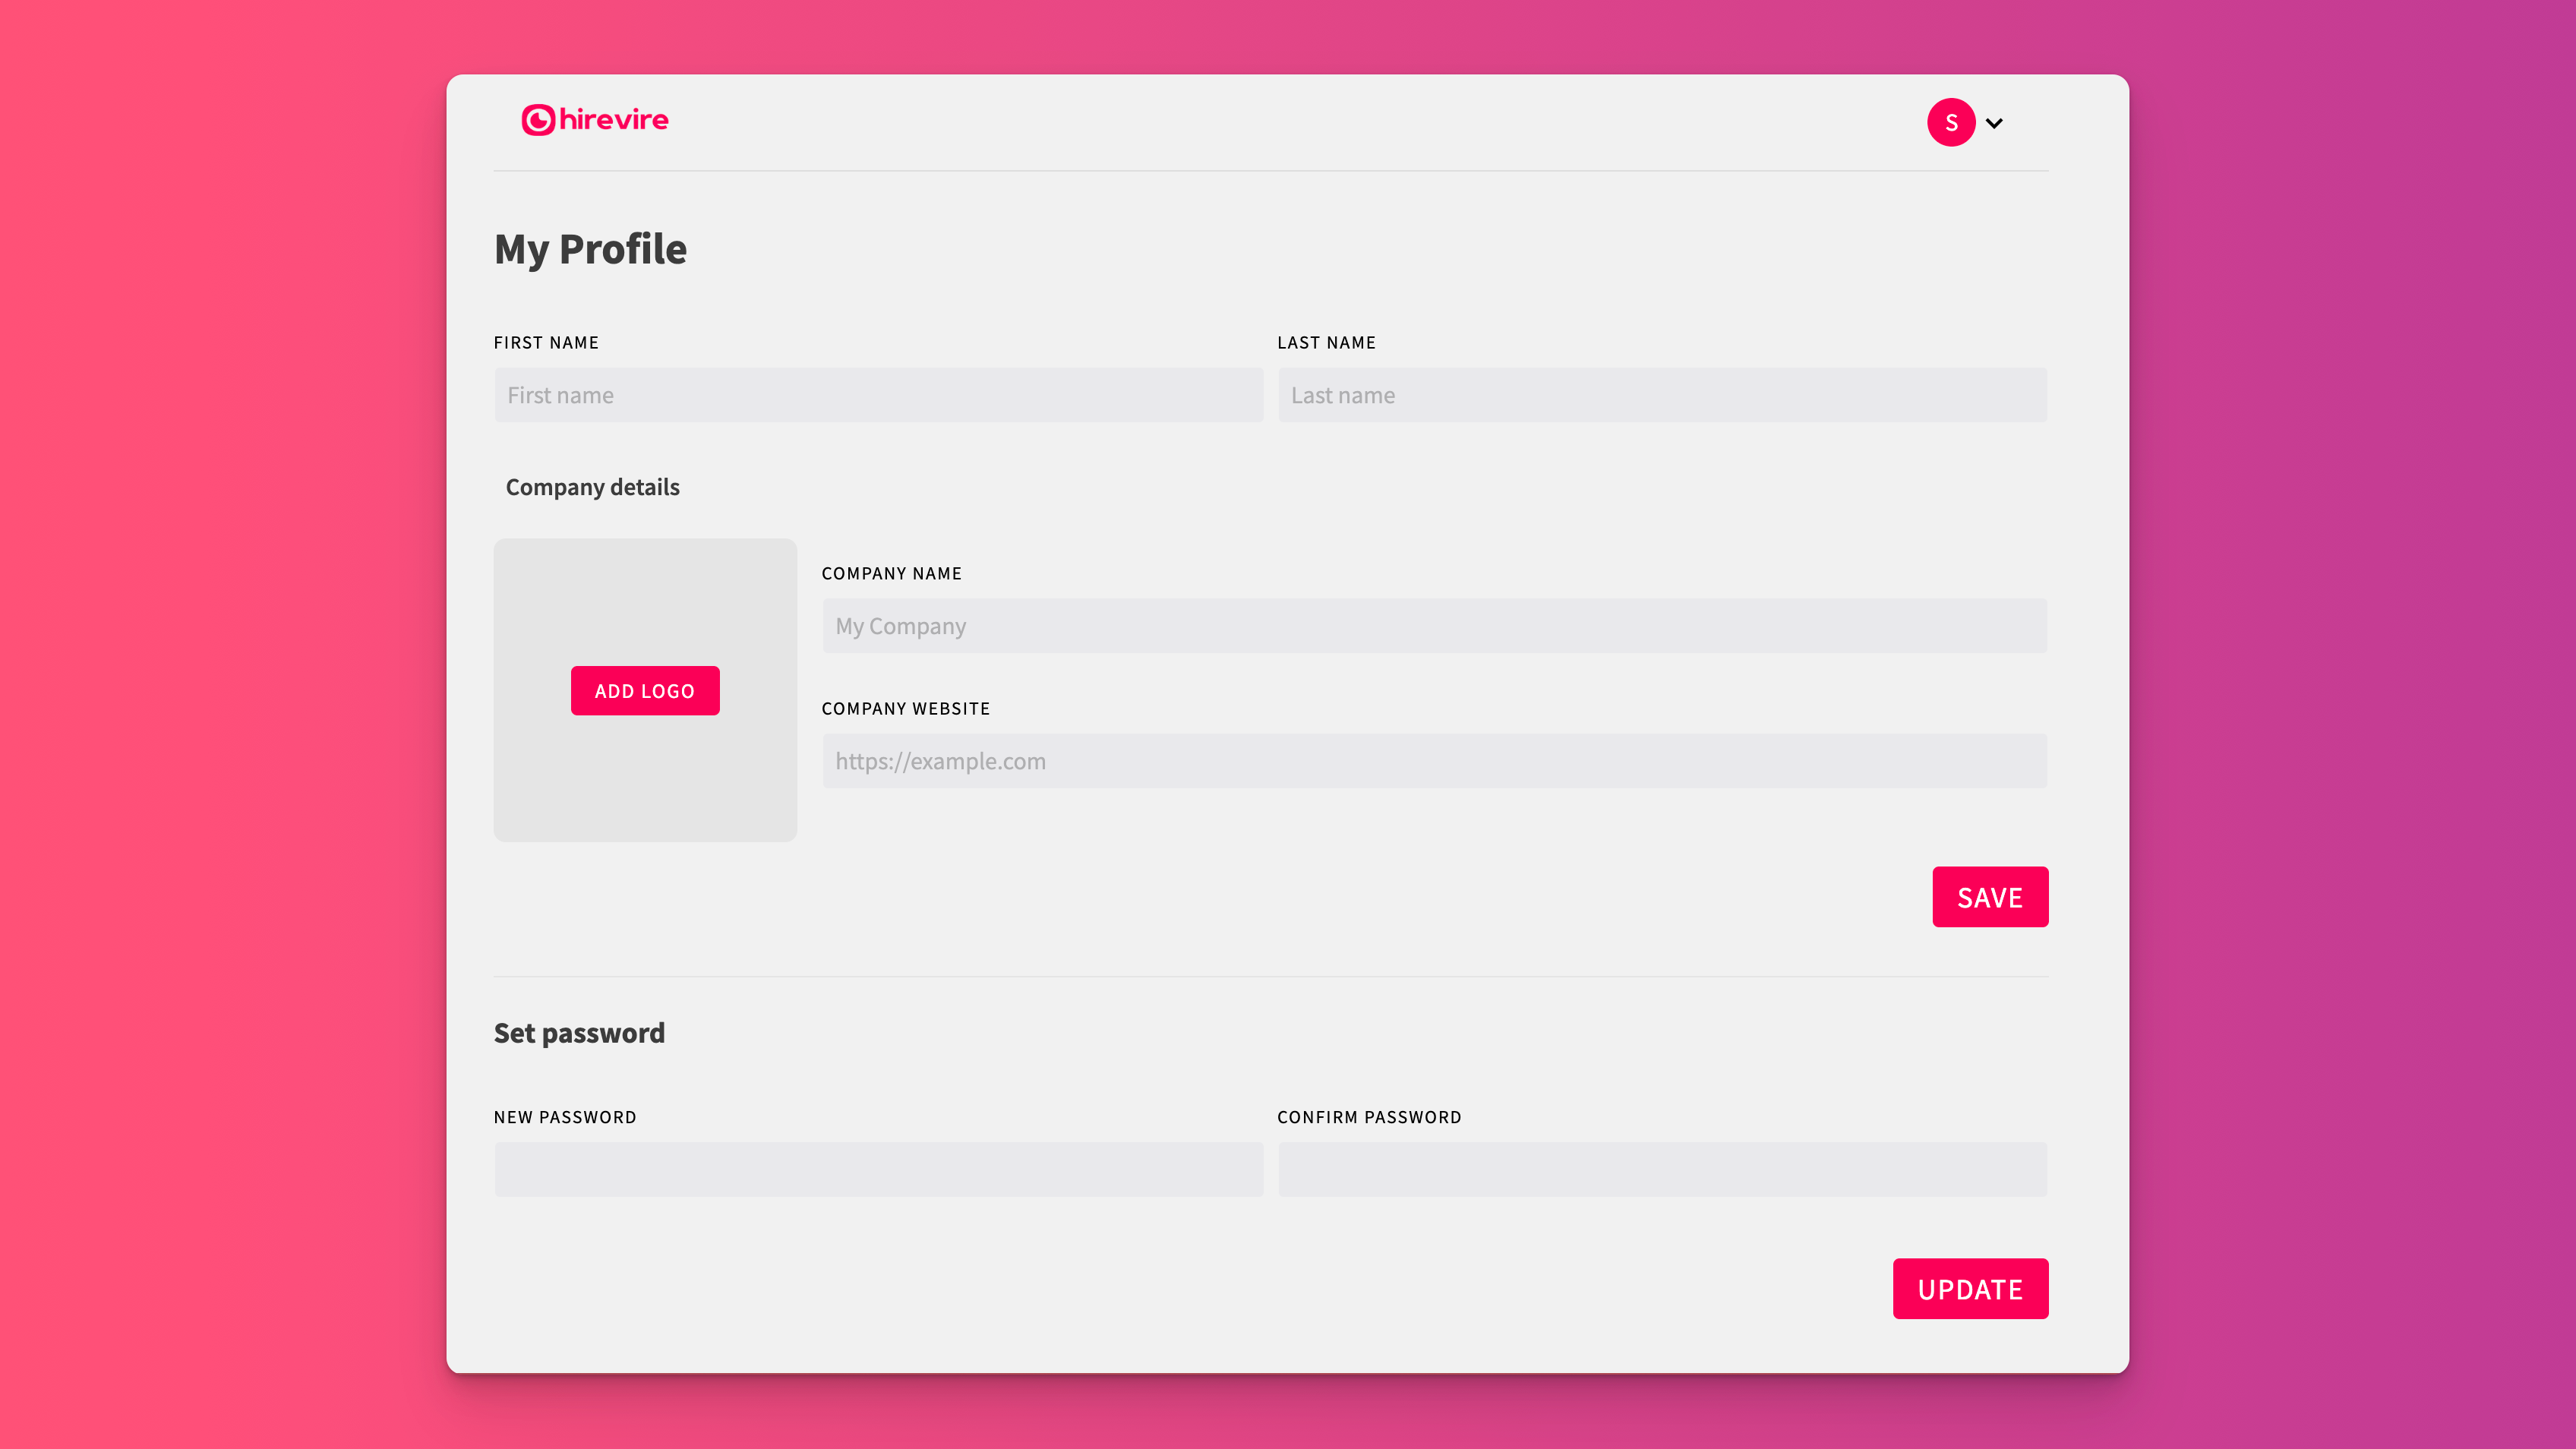Click the COMPANY WEBSITE field label
Viewport: 2576px width, 1449px height.
coord(905,709)
